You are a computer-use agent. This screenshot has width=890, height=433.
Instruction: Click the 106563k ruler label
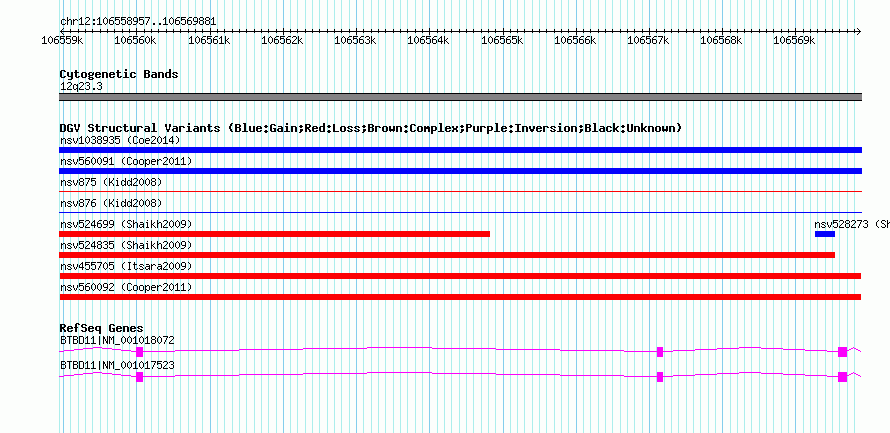tap(355, 40)
